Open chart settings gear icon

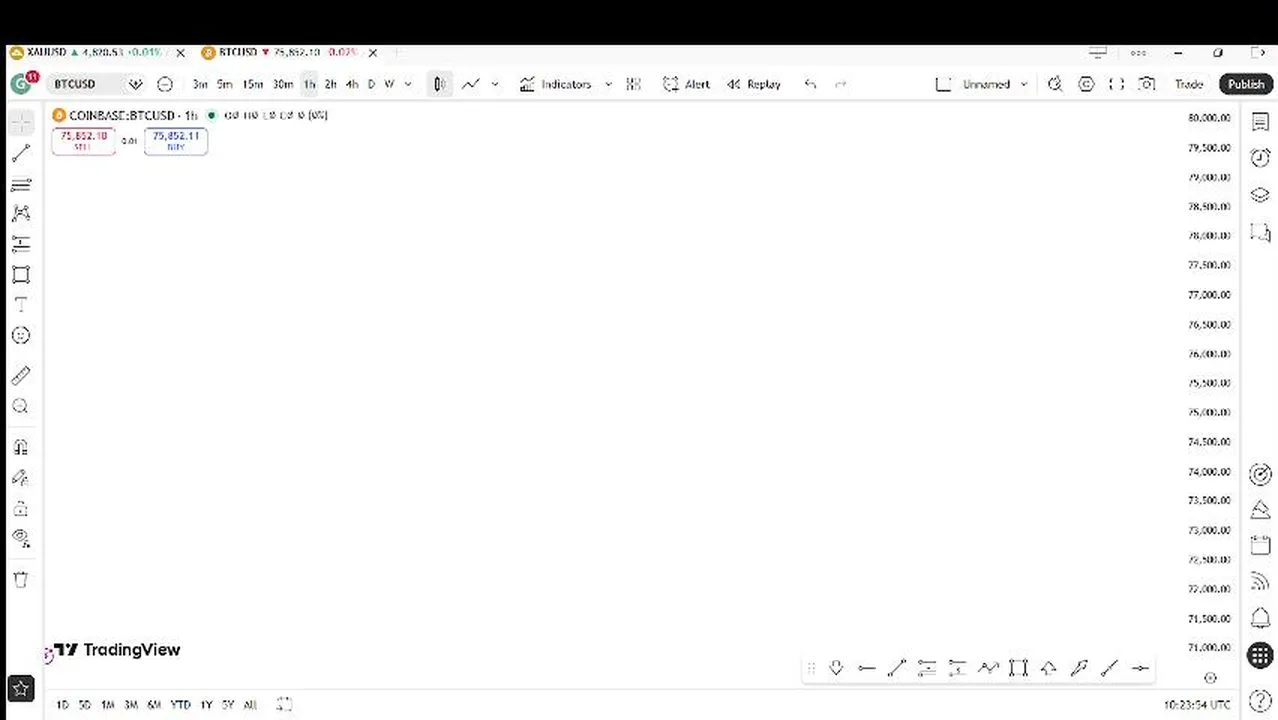pos(1086,84)
